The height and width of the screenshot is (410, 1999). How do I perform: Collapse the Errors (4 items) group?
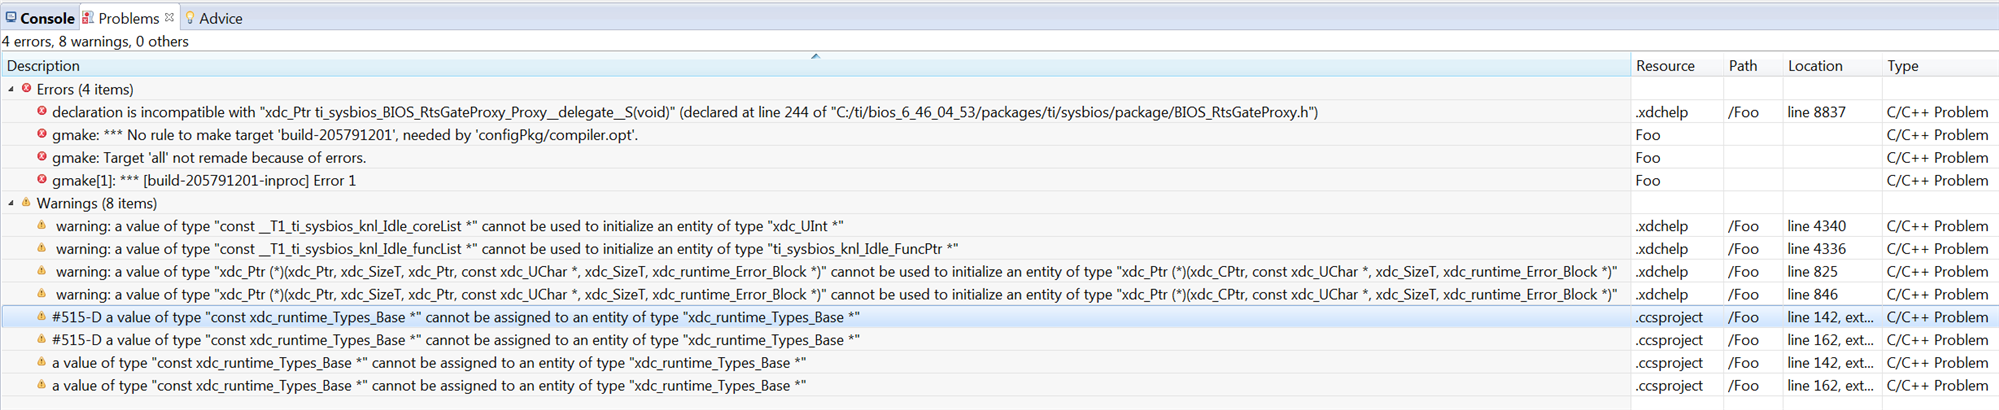point(12,89)
